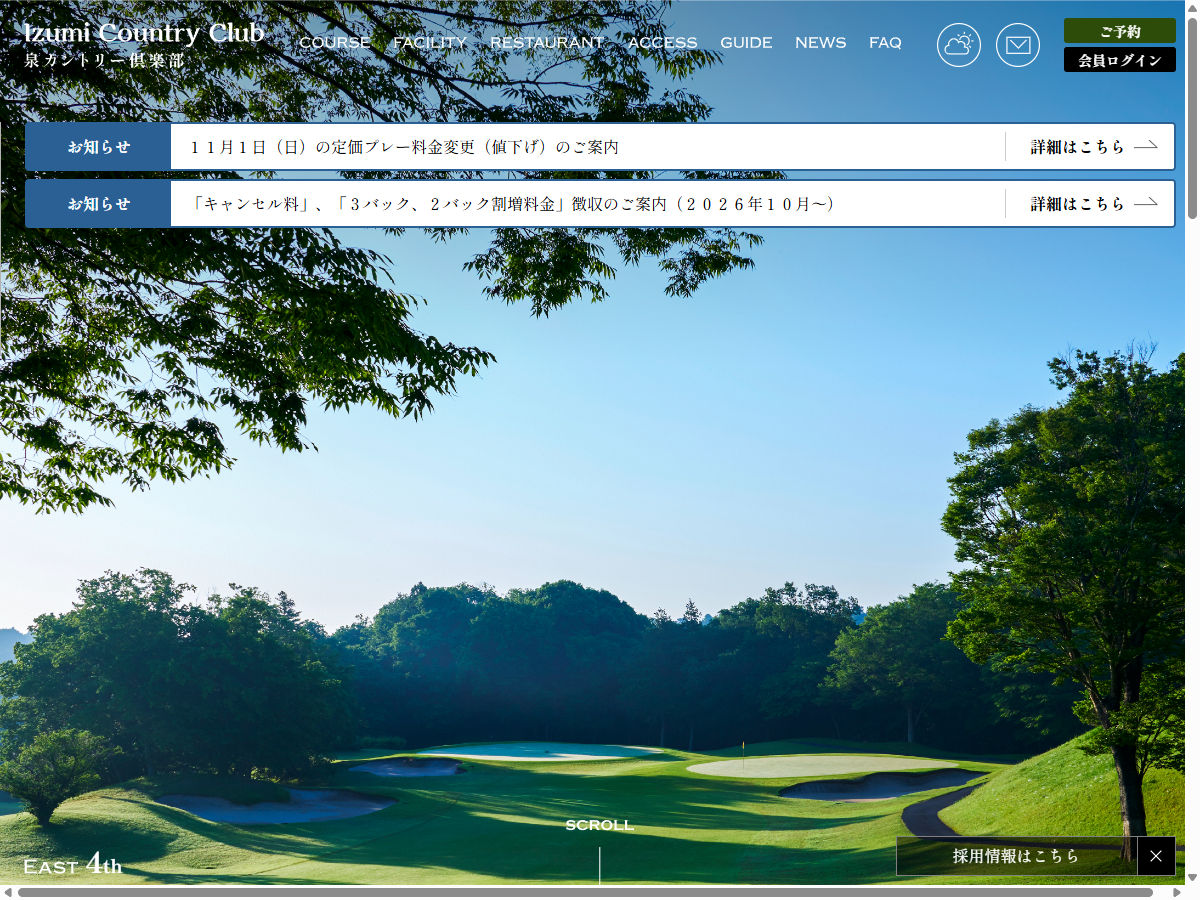Click the vertical scrollbar thumb
Image resolution: width=1200 pixels, height=900 pixels.
click(1192, 118)
